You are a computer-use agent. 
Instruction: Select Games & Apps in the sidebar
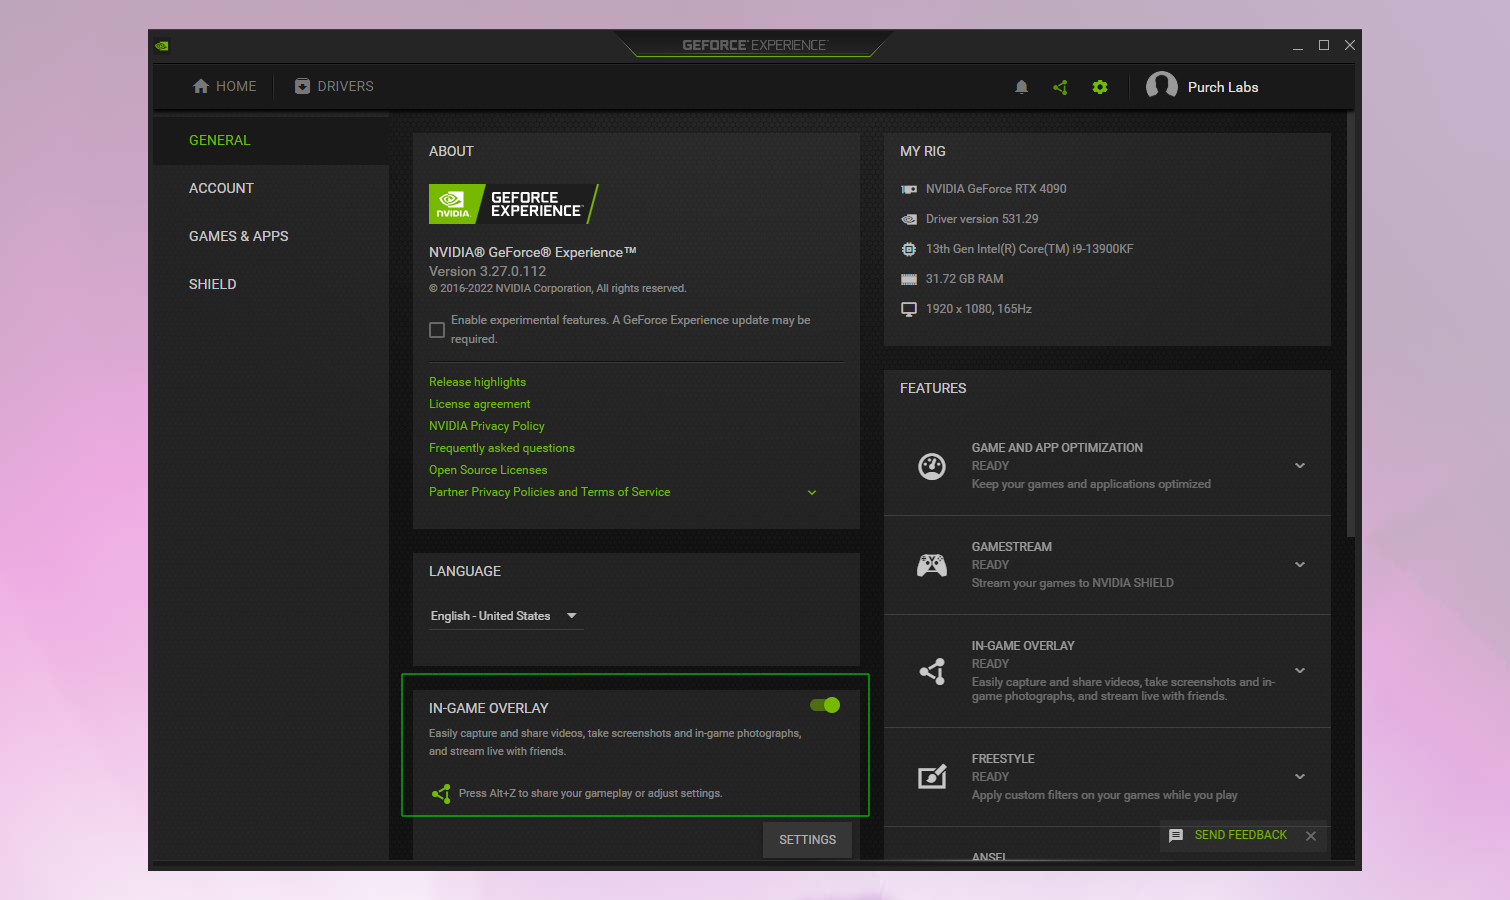tap(238, 236)
